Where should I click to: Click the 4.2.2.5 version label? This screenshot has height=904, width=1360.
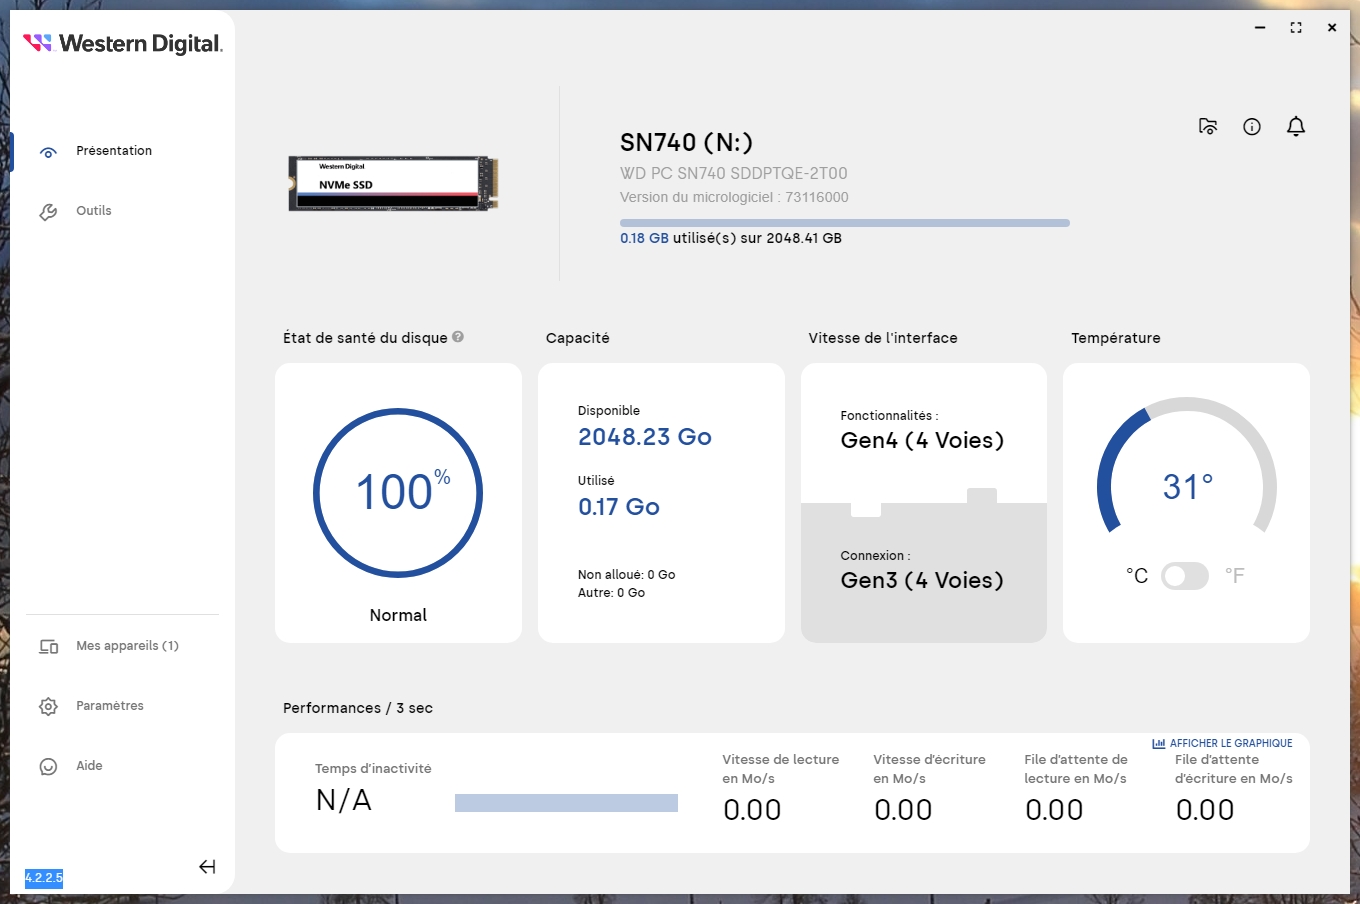43,877
